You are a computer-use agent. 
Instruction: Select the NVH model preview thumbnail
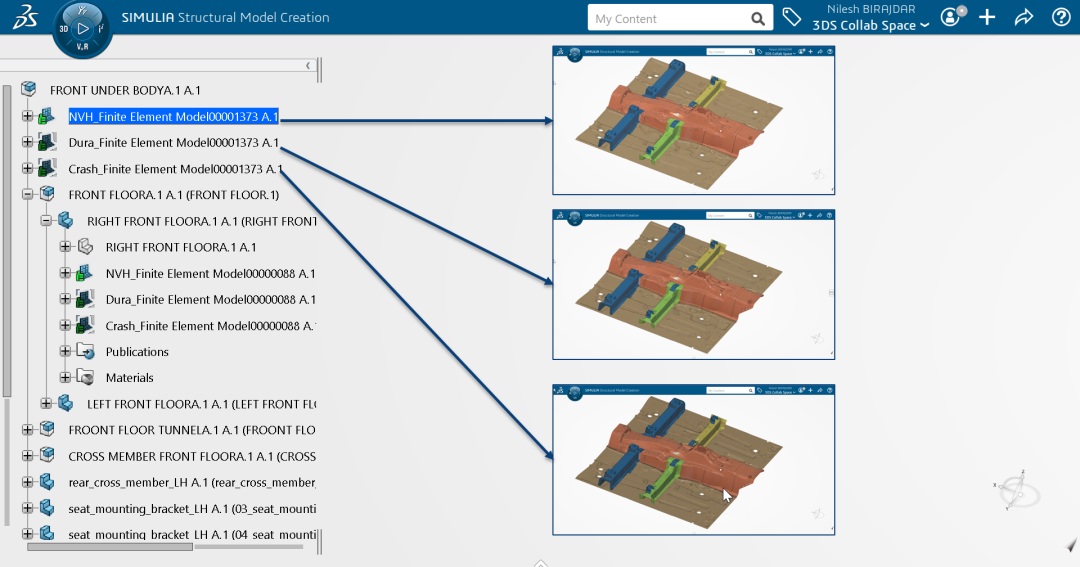(694, 121)
